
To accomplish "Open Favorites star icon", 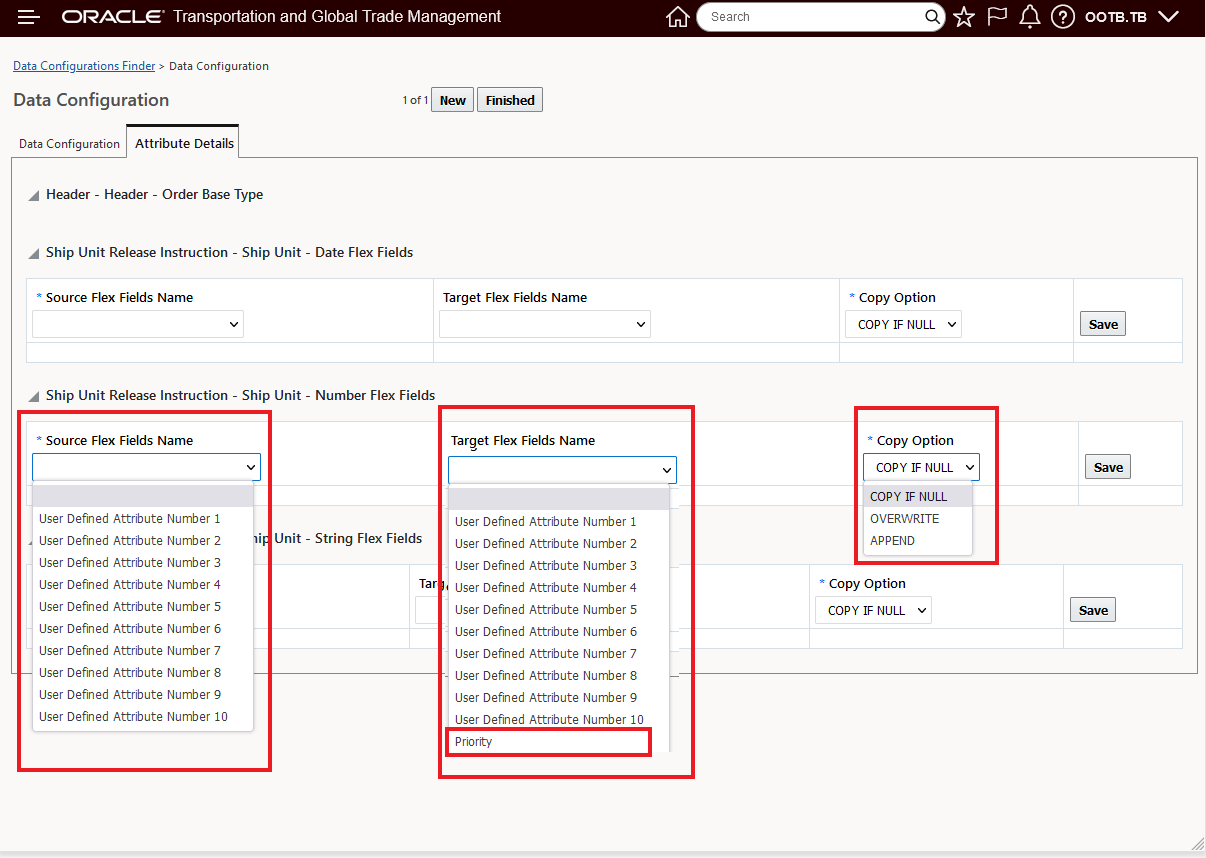I will 964,17.
